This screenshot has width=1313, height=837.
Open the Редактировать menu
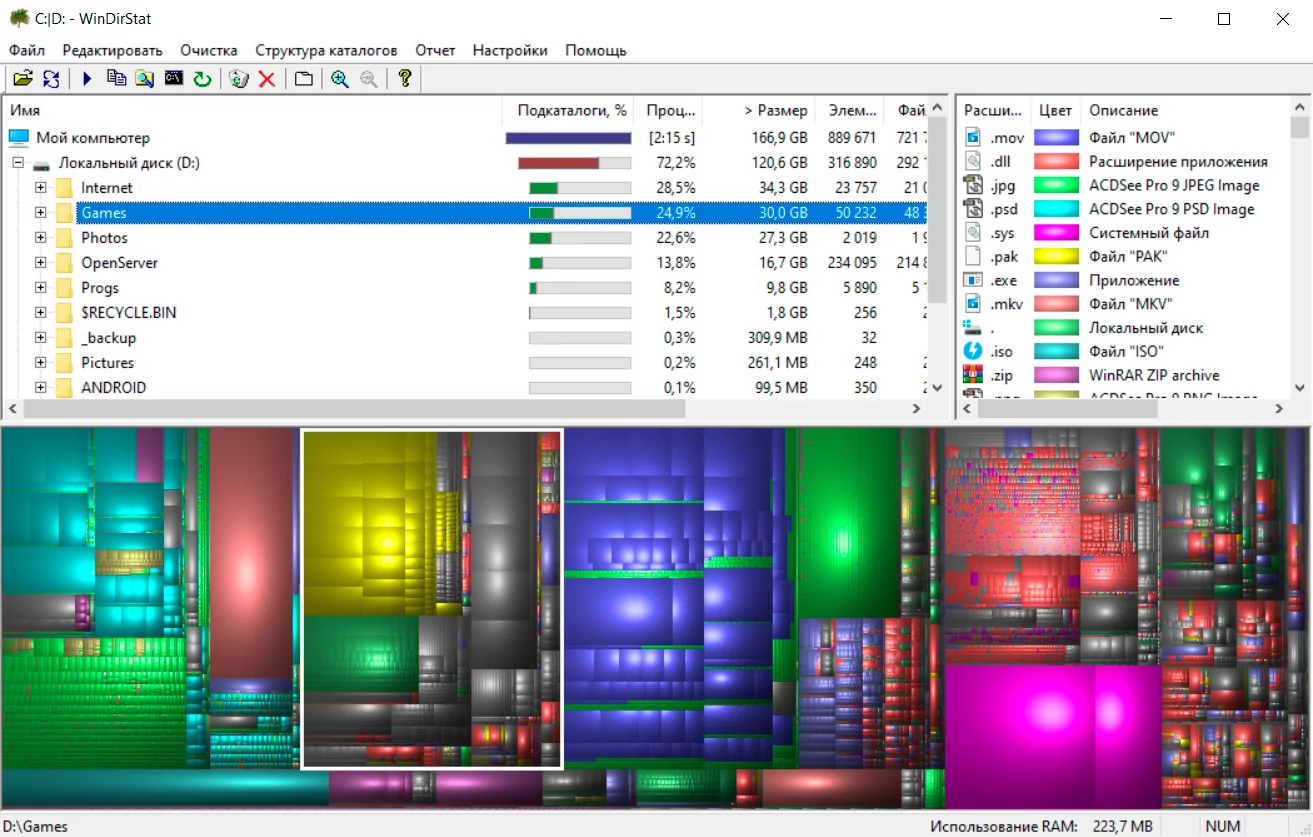pyautogui.click(x=112, y=50)
